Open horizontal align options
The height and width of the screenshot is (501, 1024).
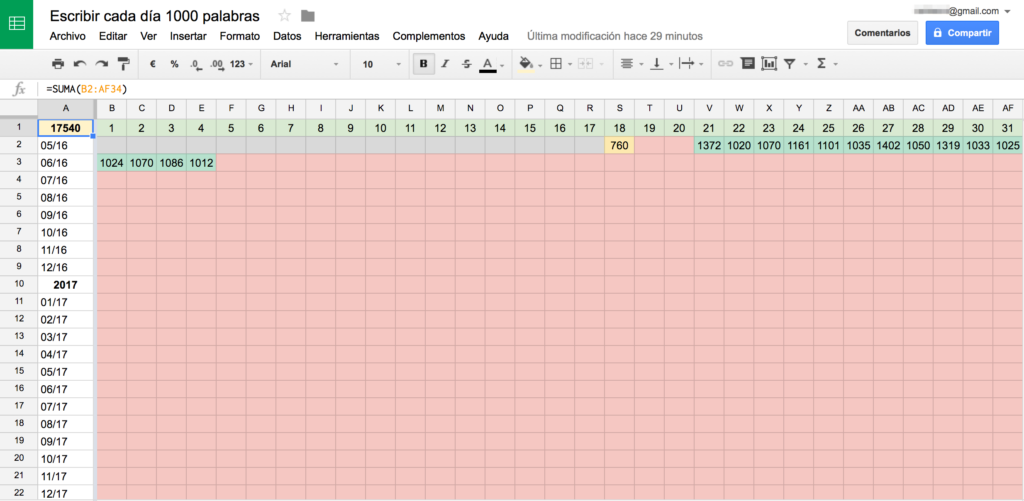click(x=627, y=64)
